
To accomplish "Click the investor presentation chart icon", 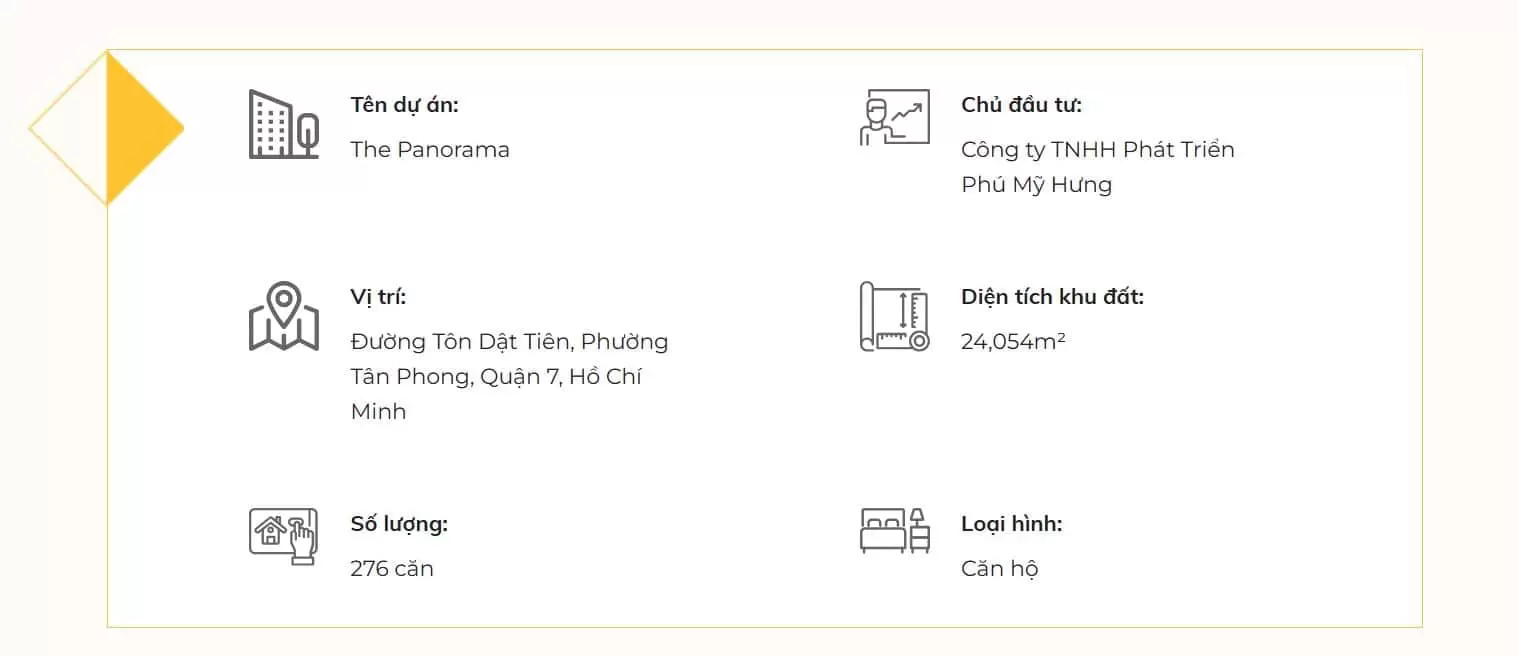I will click(x=894, y=118).
